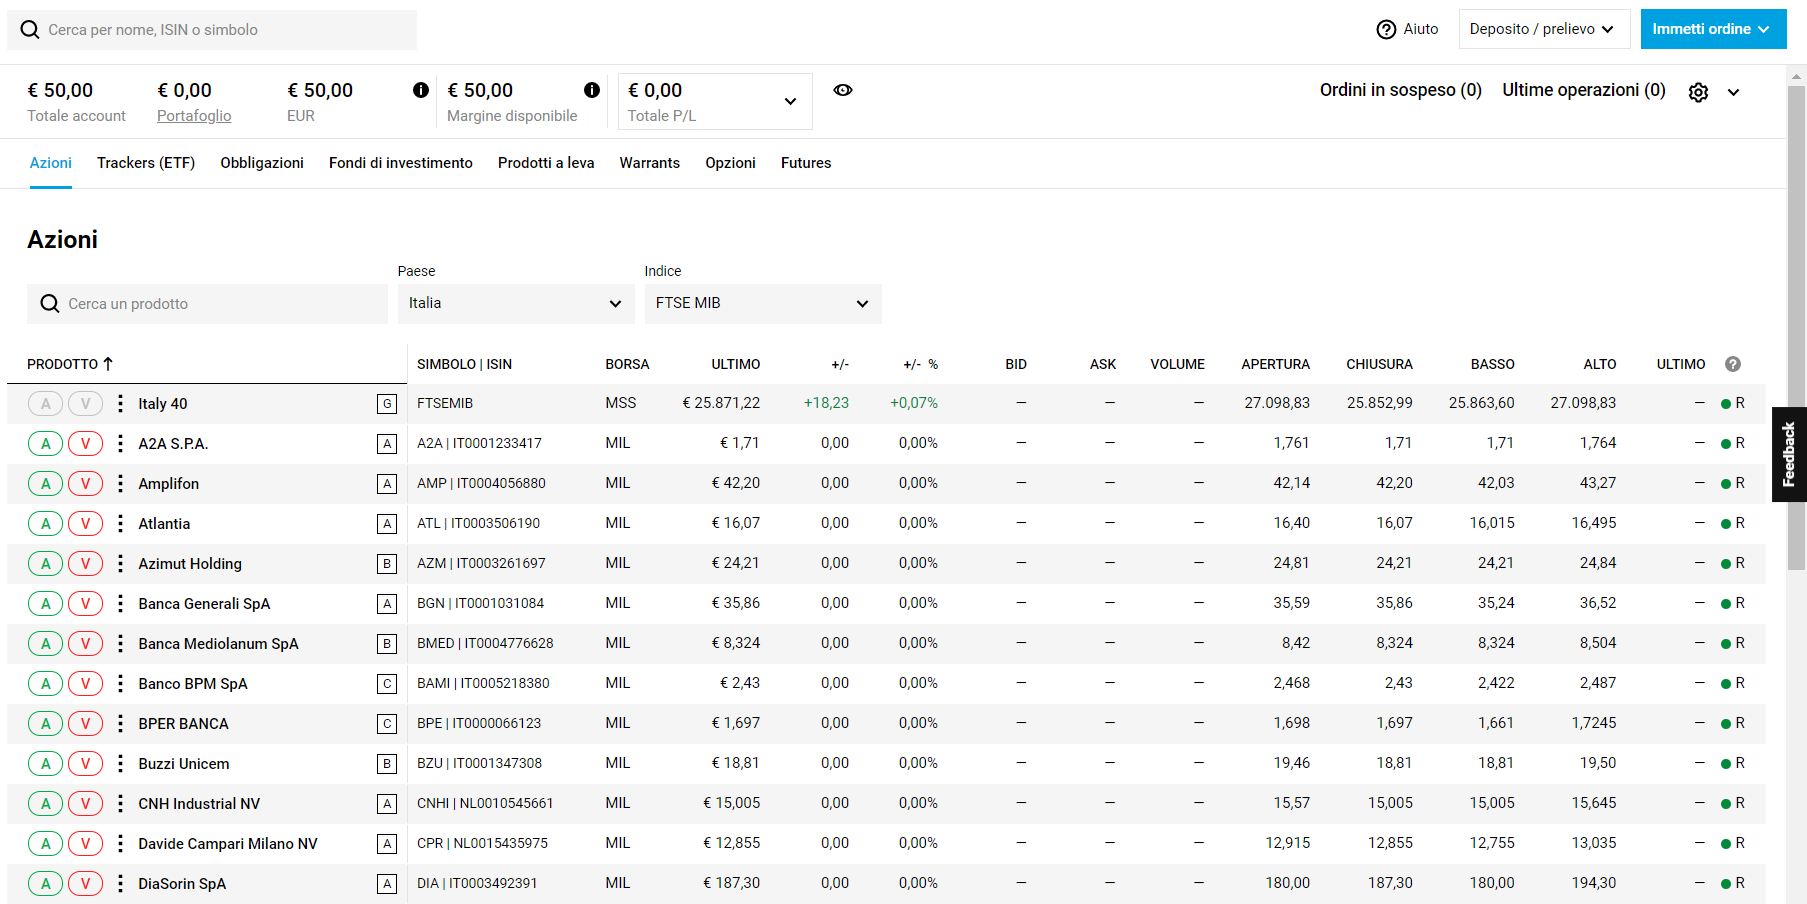
Task: Click the table help question mark icon
Action: (x=1733, y=364)
